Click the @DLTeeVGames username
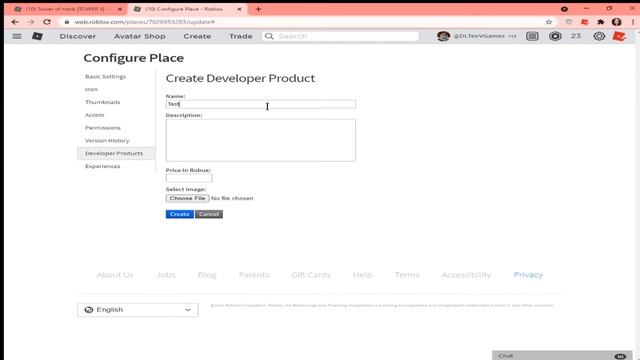This screenshot has width=640, height=360. point(479,36)
